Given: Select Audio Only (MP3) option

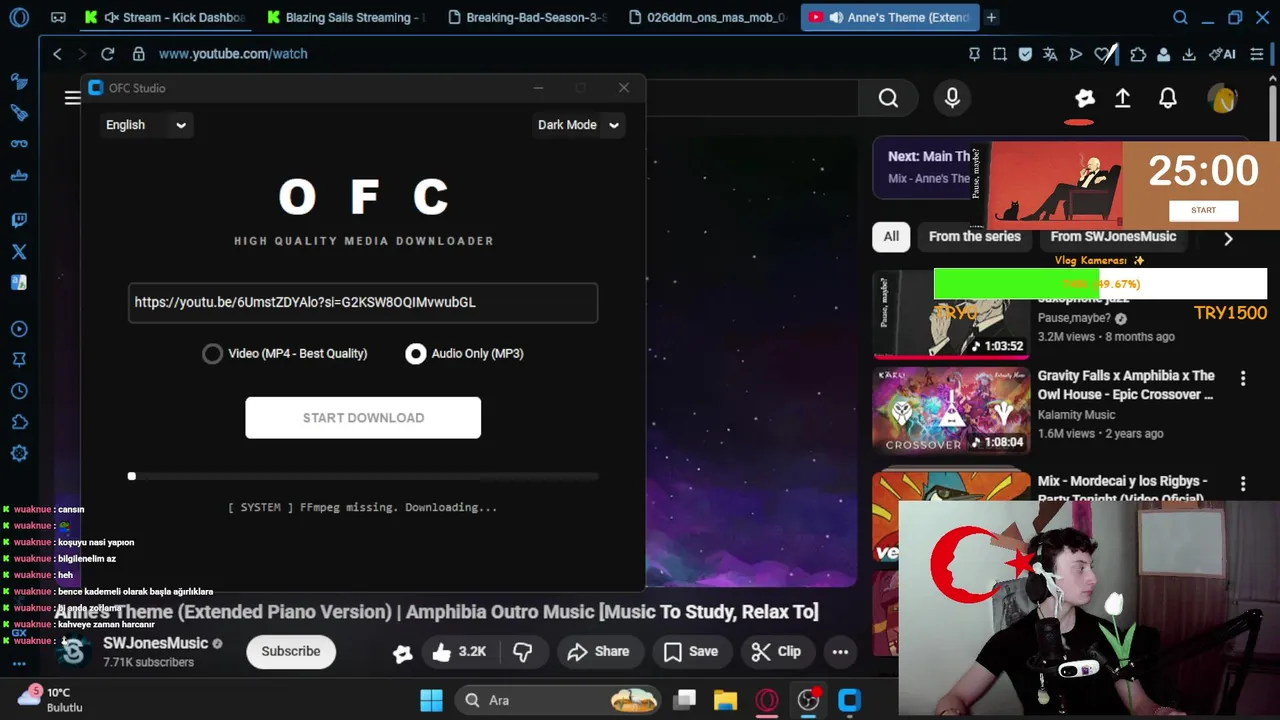Looking at the screenshot, I should pos(464,353).
